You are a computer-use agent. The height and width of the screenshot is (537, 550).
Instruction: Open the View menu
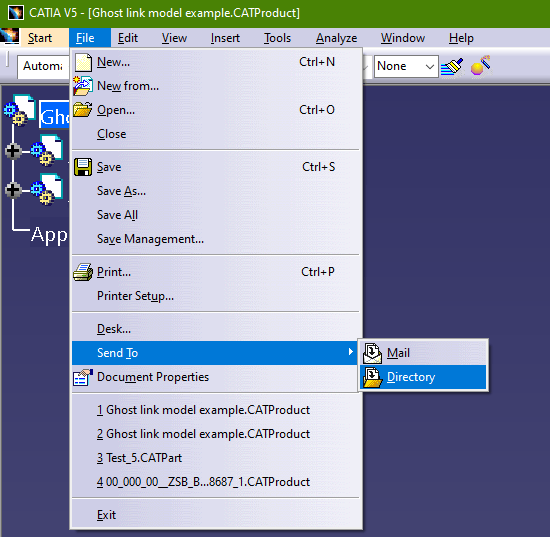coord(174,38)
